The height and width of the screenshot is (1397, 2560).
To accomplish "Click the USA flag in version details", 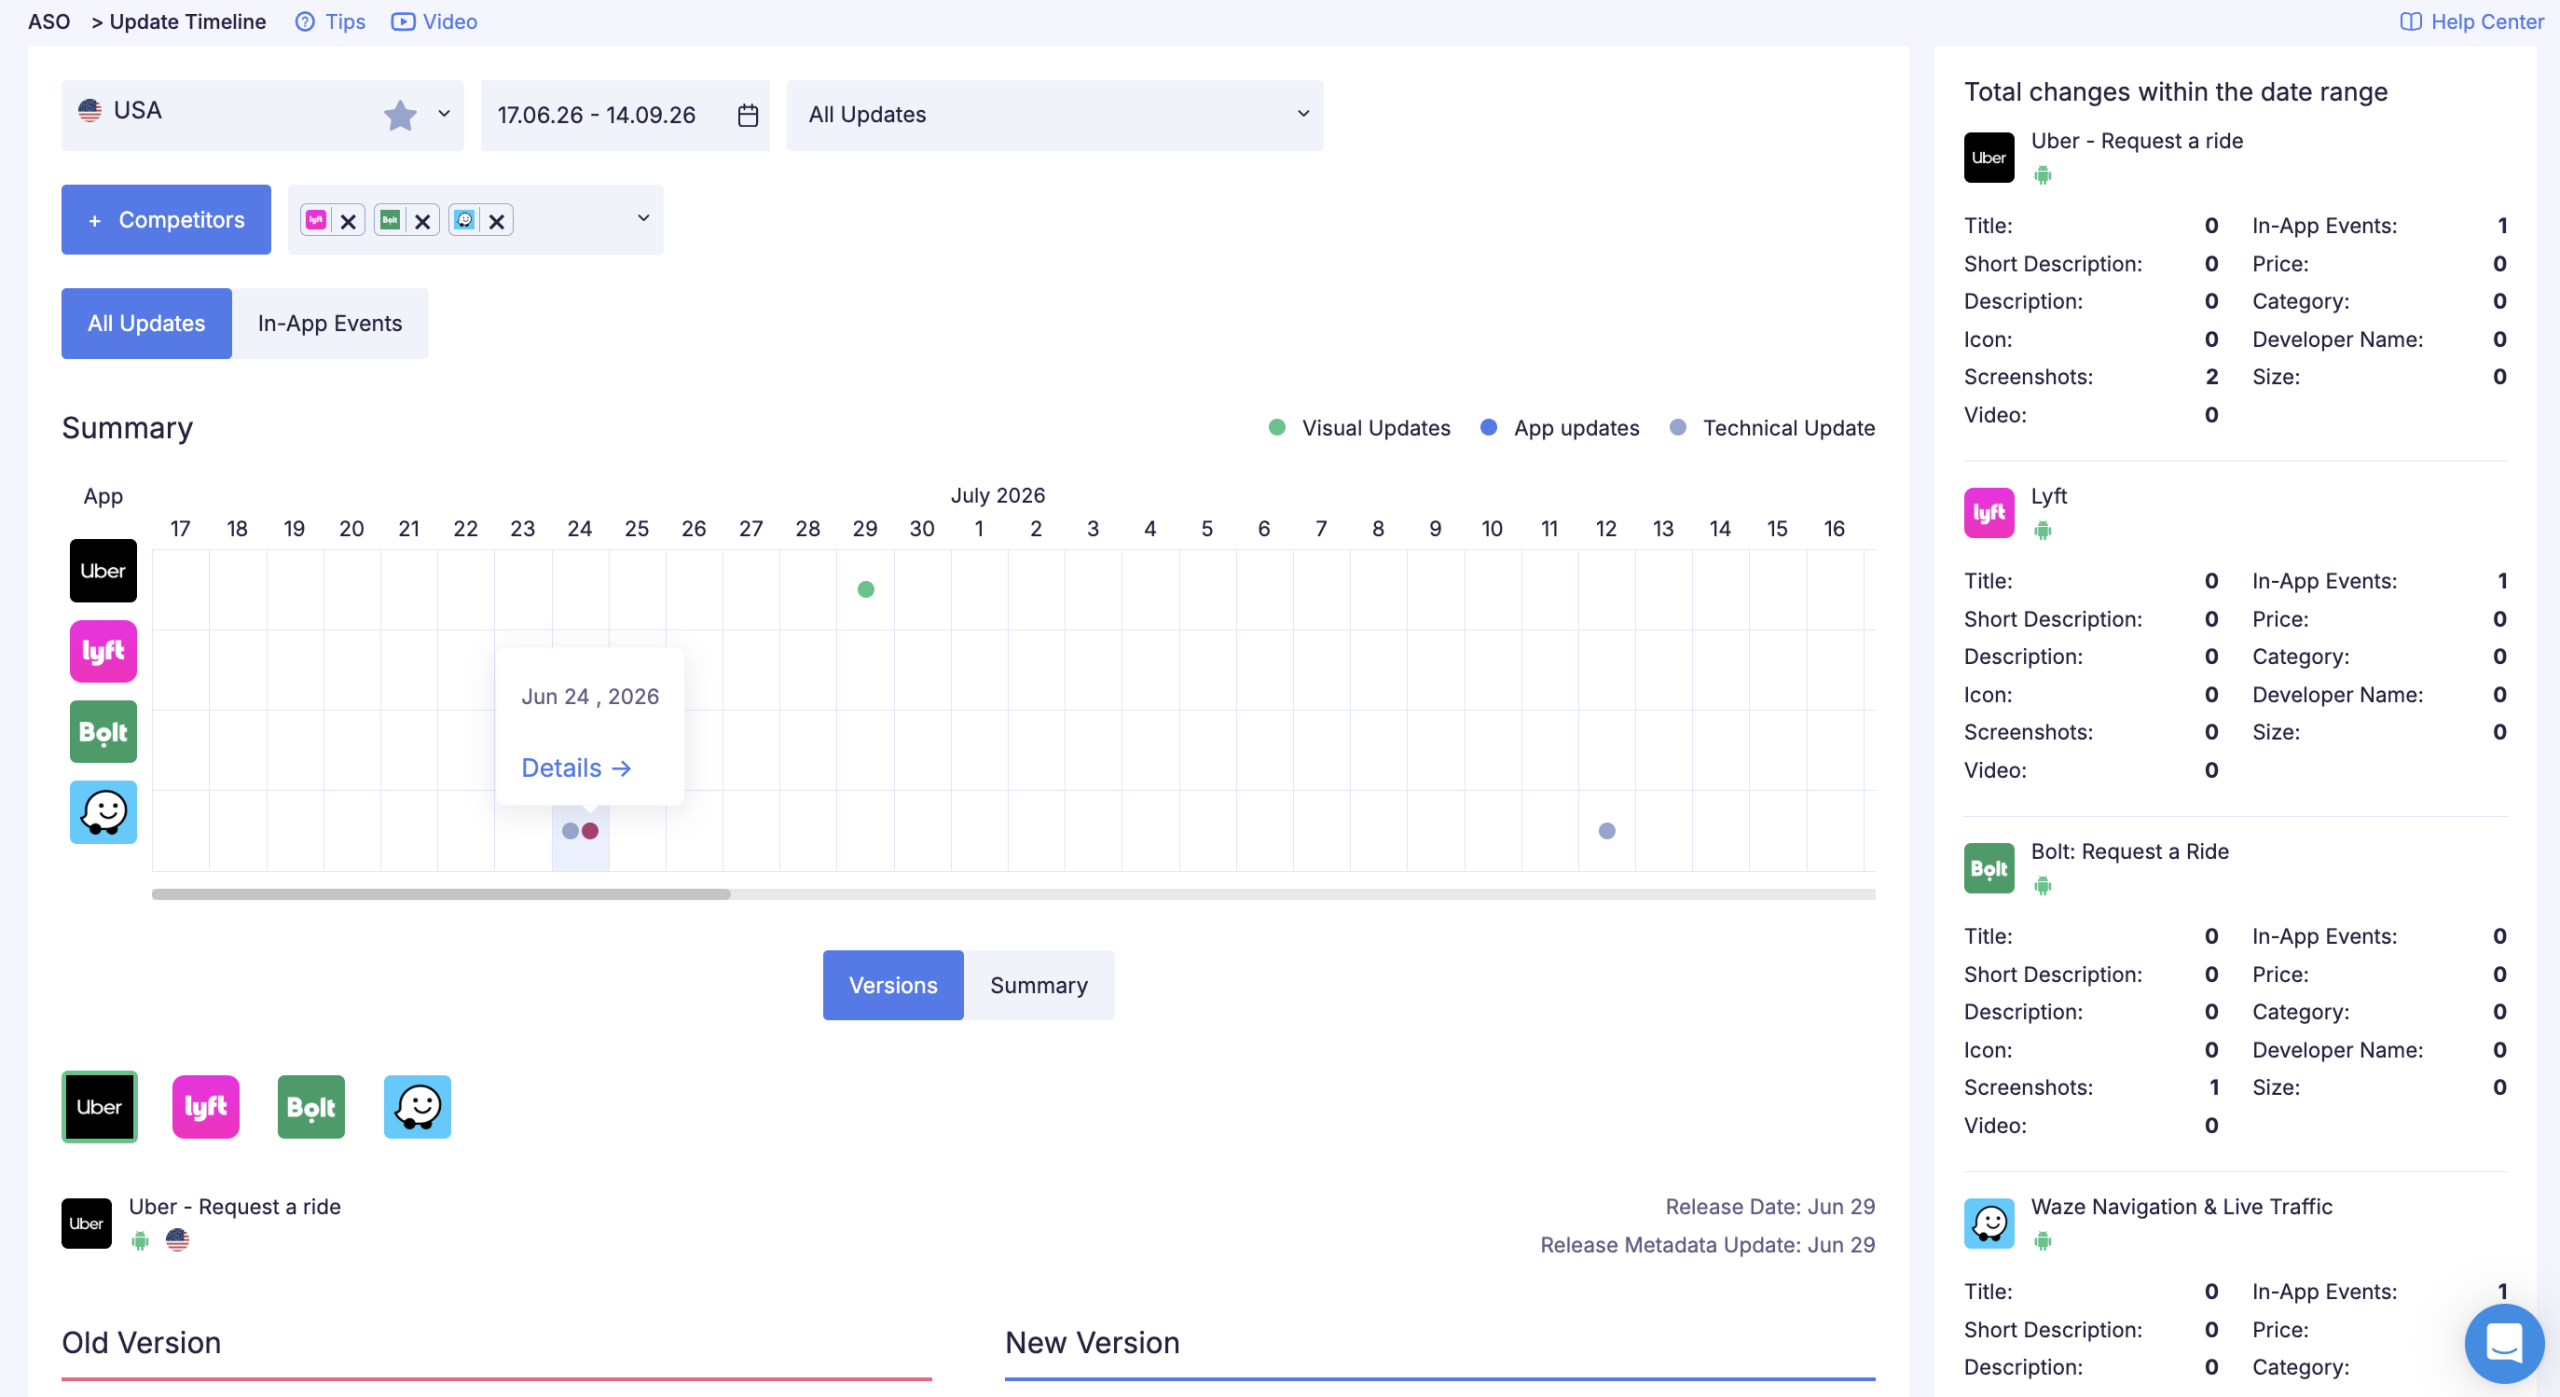I will [x=178, y=1241].
